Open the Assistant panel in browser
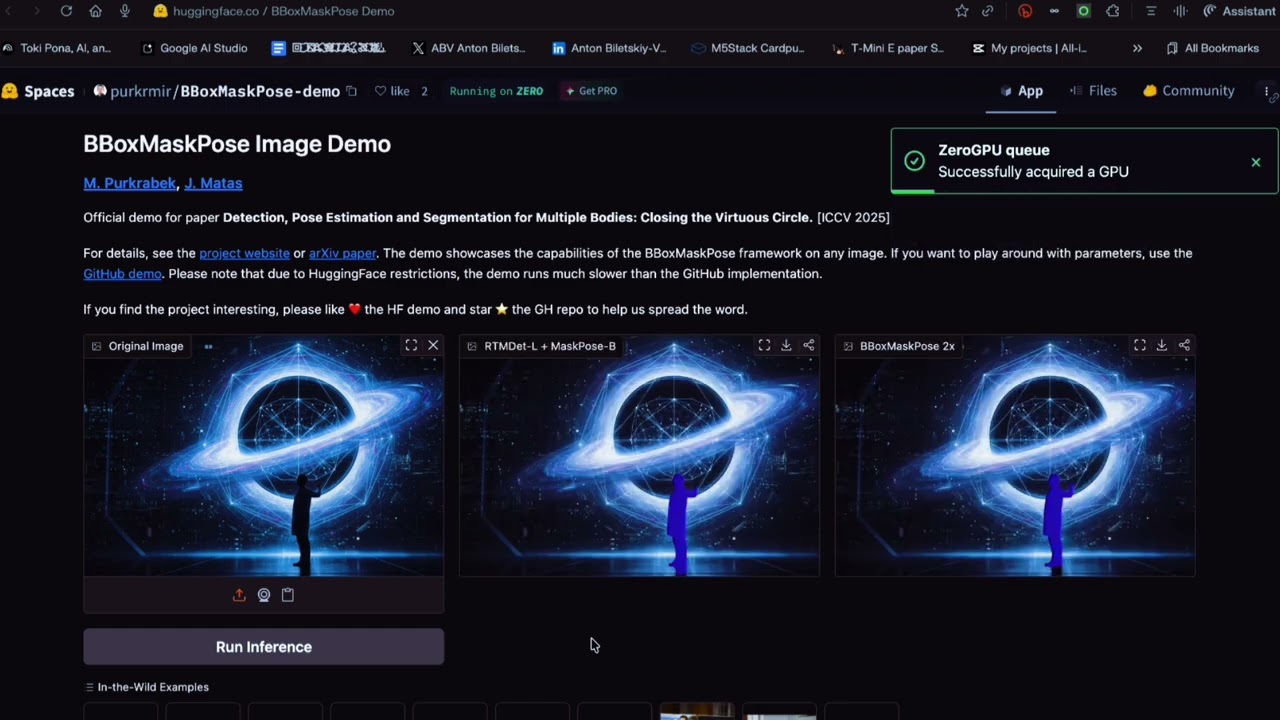1280x720 pixels. (x=1240, y=11)
